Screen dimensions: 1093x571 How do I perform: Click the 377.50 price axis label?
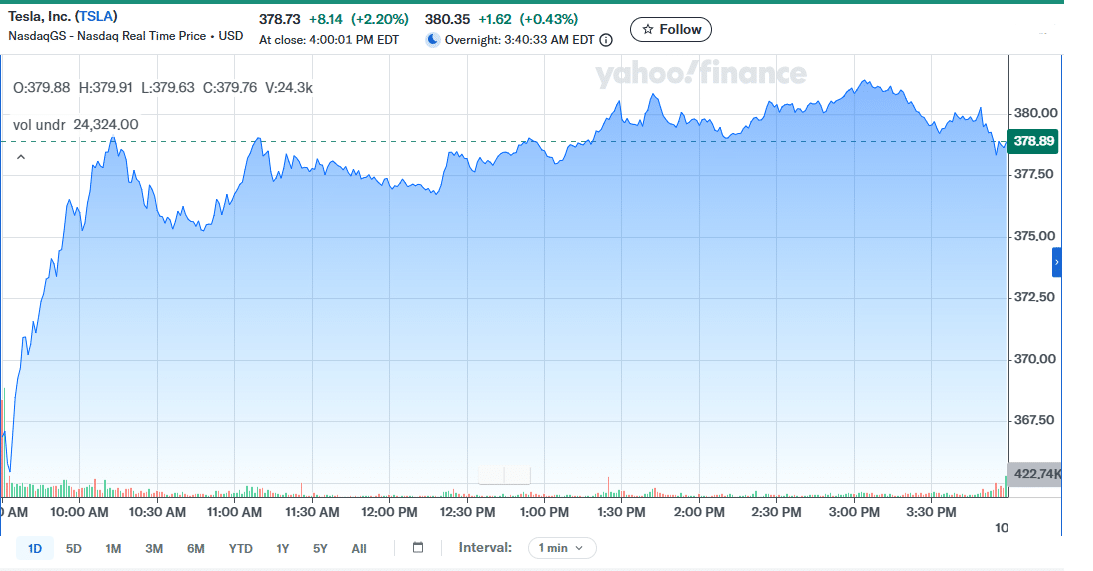pyautogui.click(x=1033, y=174)
